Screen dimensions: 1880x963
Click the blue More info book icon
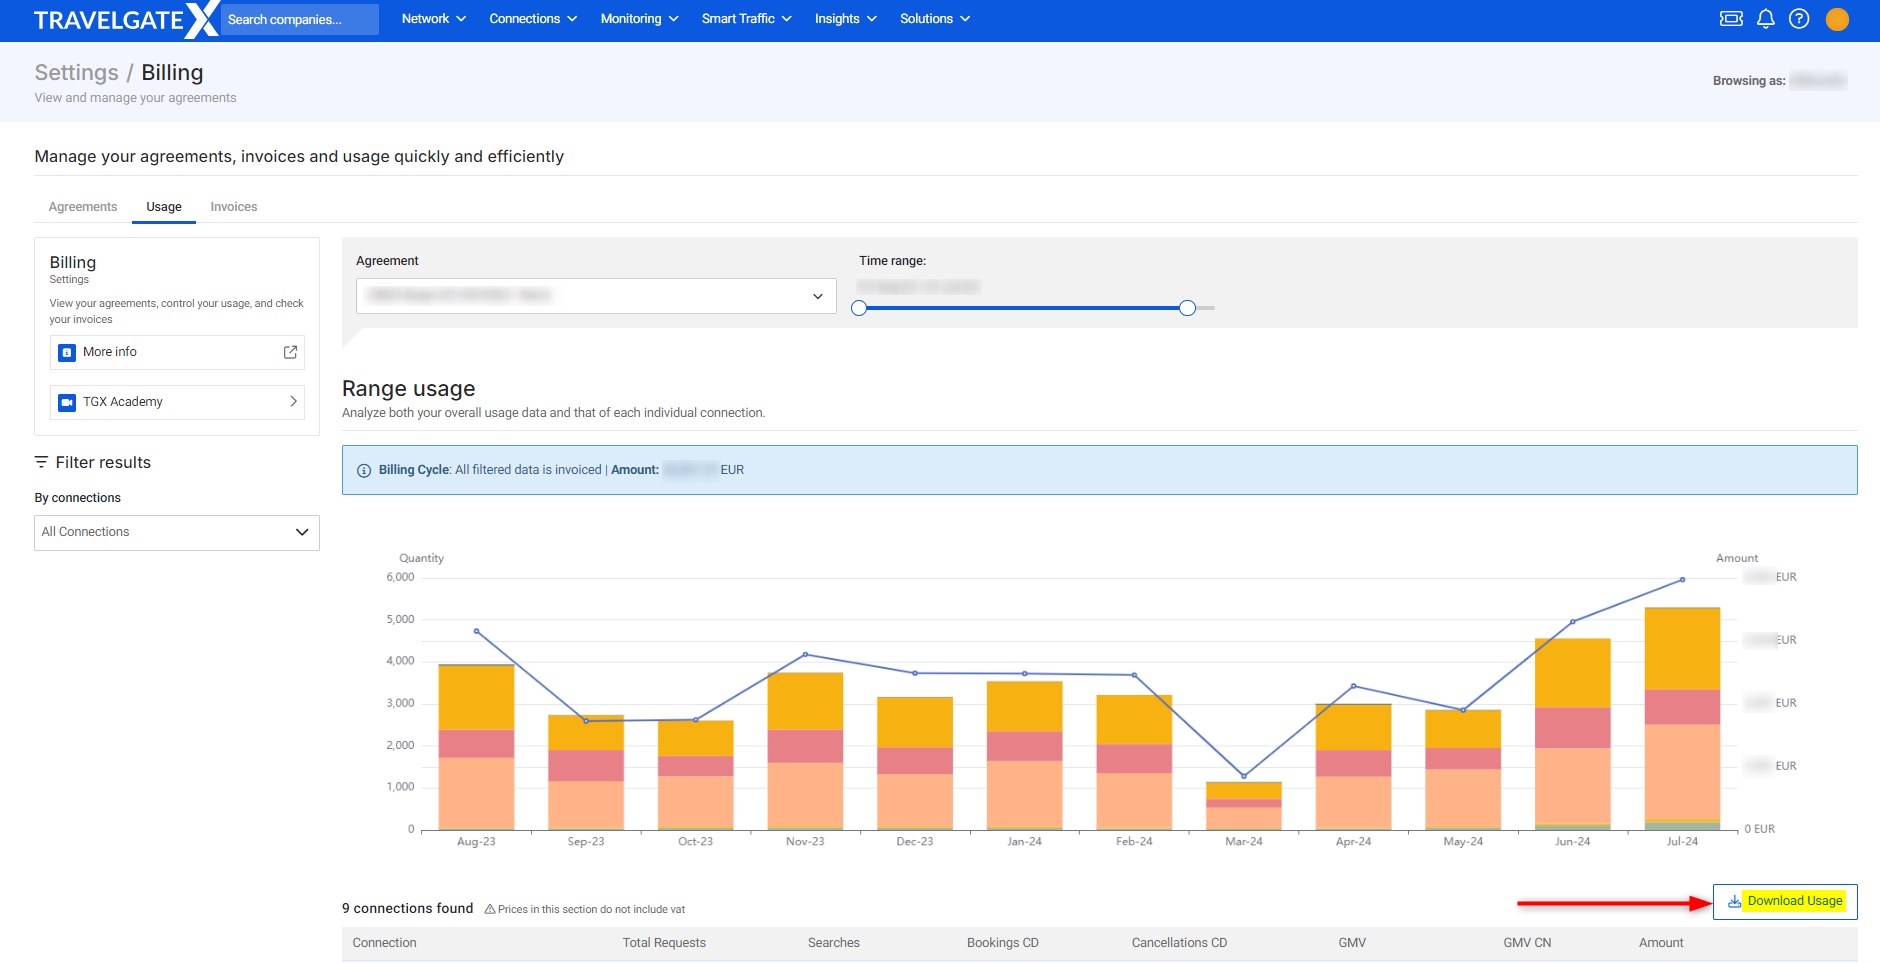coord(67,352)
